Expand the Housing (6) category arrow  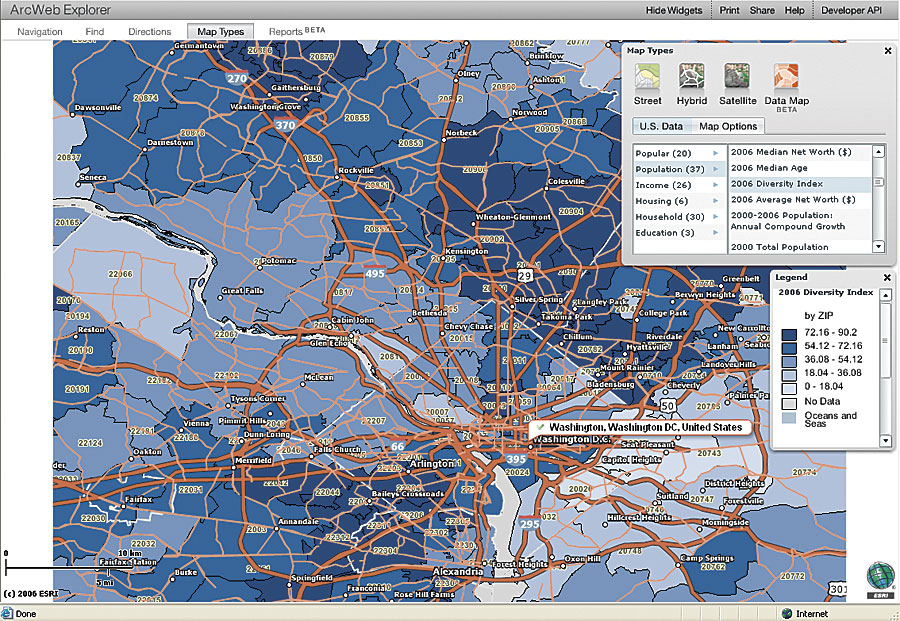[x=716, y=201]
